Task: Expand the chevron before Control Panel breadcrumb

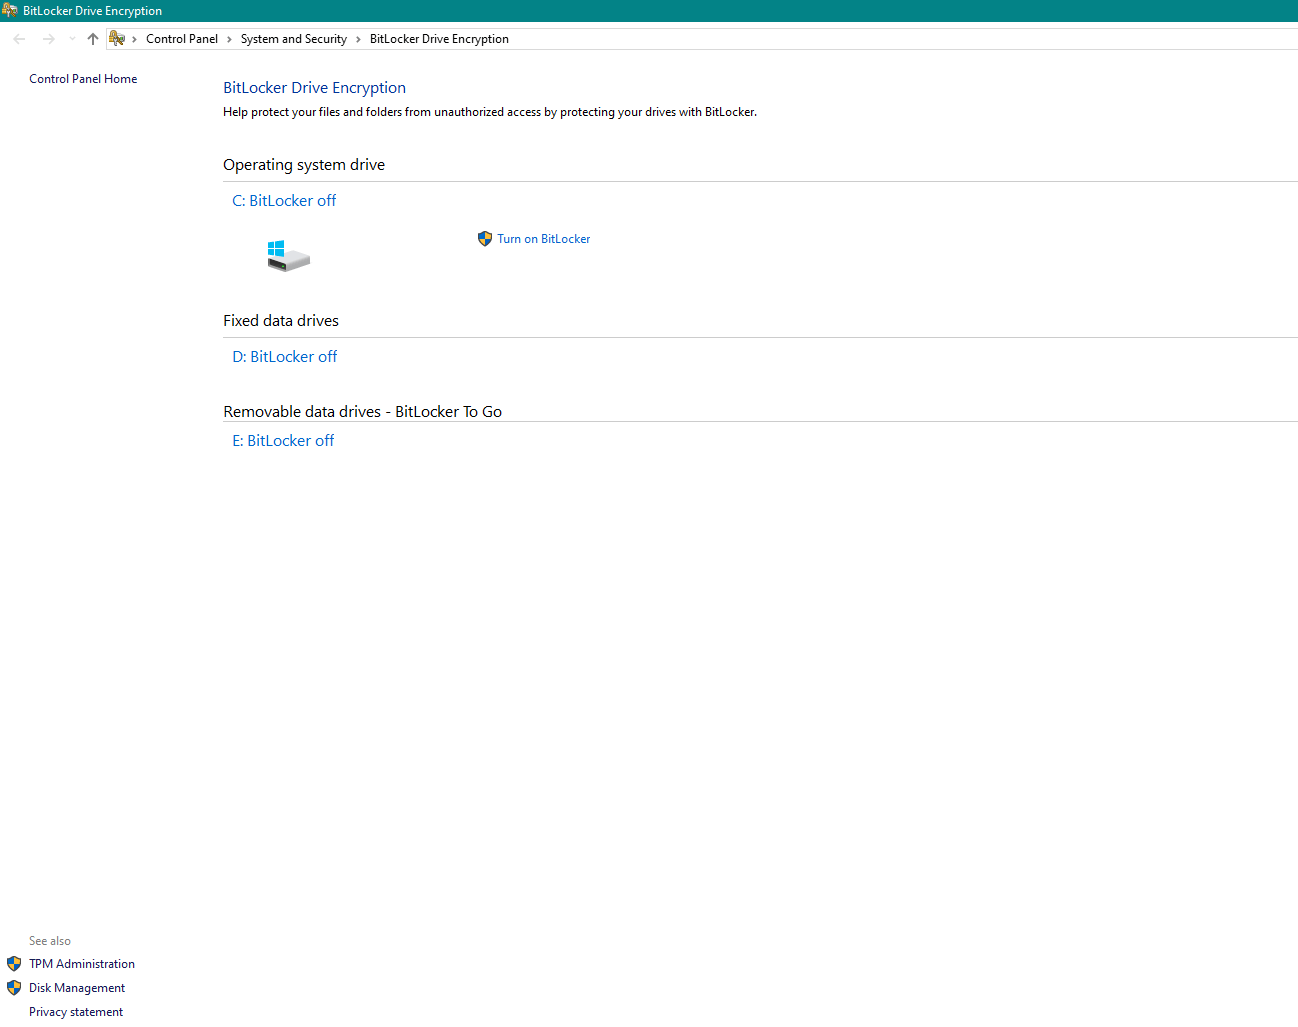Action: tap(134, 39)
